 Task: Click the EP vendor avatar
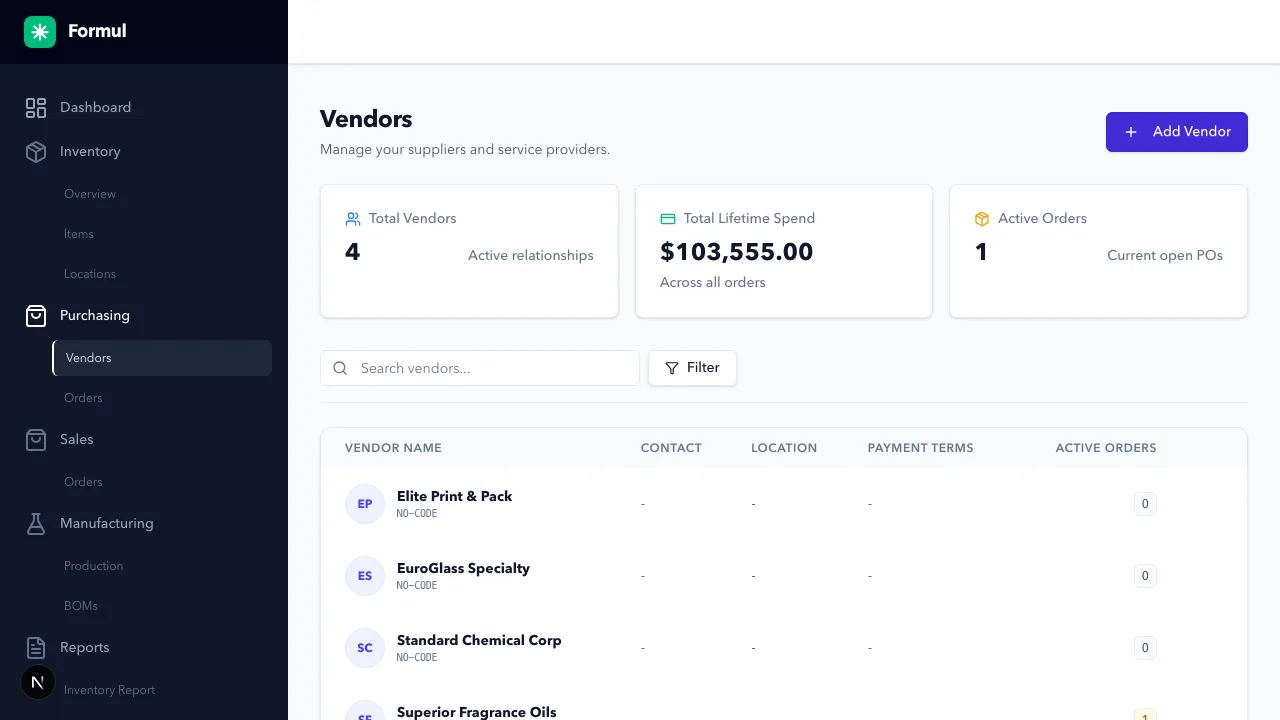pos(365,504)
